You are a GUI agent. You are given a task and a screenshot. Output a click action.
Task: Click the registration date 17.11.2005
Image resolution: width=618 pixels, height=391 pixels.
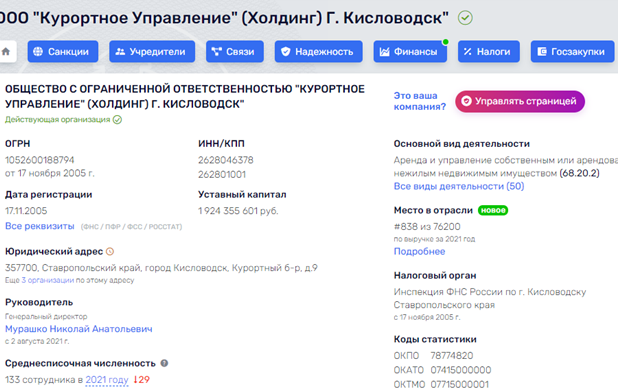pos(26,211)
